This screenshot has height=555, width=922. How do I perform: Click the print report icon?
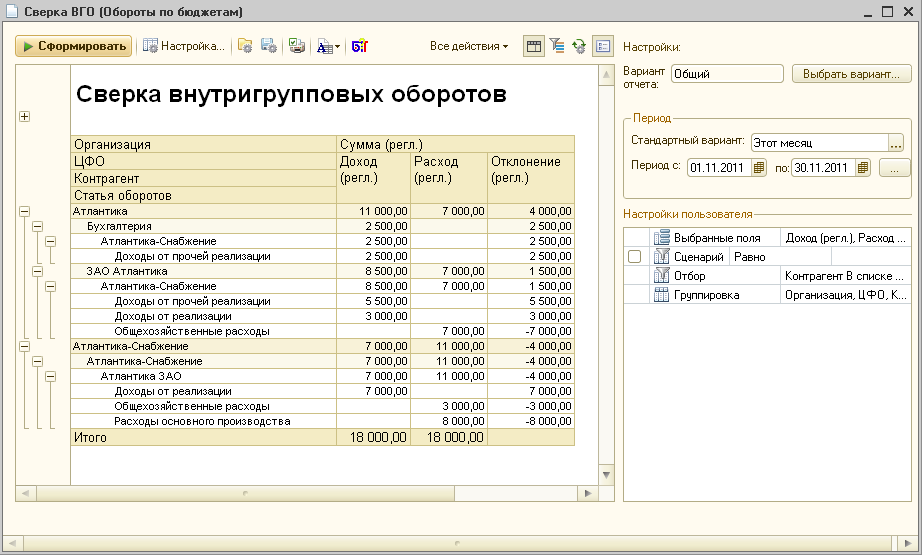297,46
